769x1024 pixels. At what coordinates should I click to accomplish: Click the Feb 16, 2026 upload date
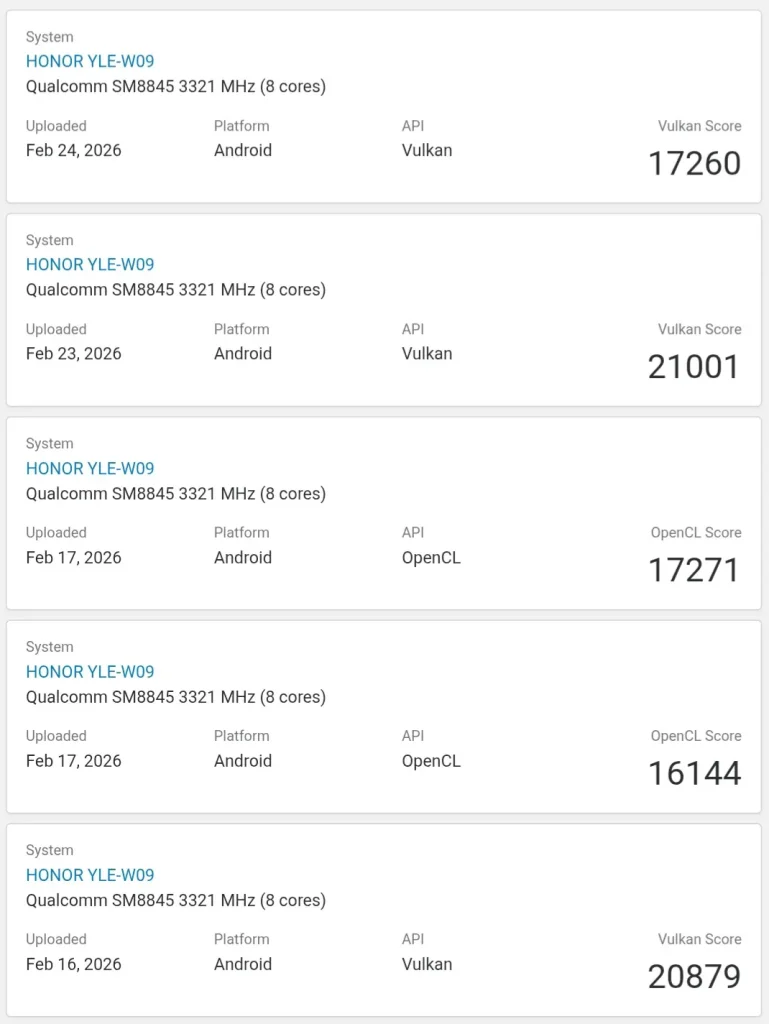pyautogui.click(x=73, y=964)
